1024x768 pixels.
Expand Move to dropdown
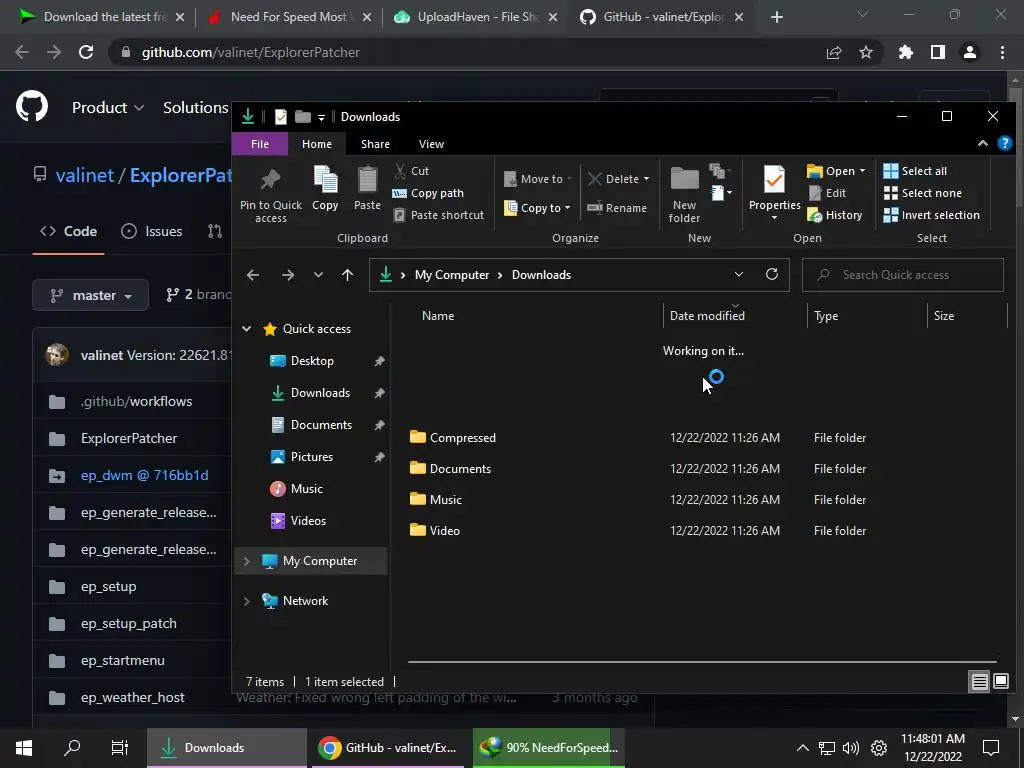pyautogui.click(x=569, y=179)
